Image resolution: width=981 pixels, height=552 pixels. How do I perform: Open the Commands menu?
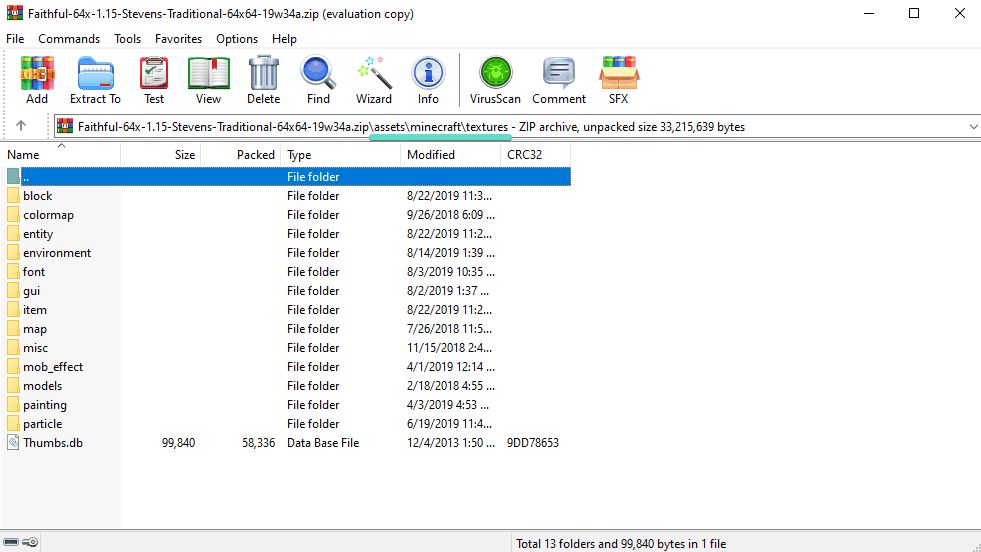(x=69, y=39)
